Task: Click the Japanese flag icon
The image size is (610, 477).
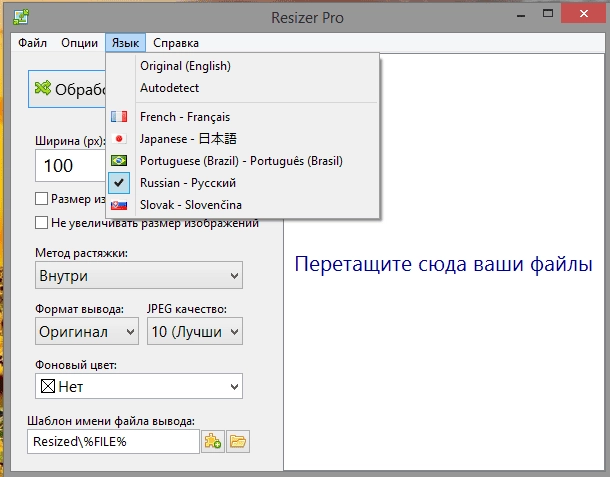Action: point(119,139)
